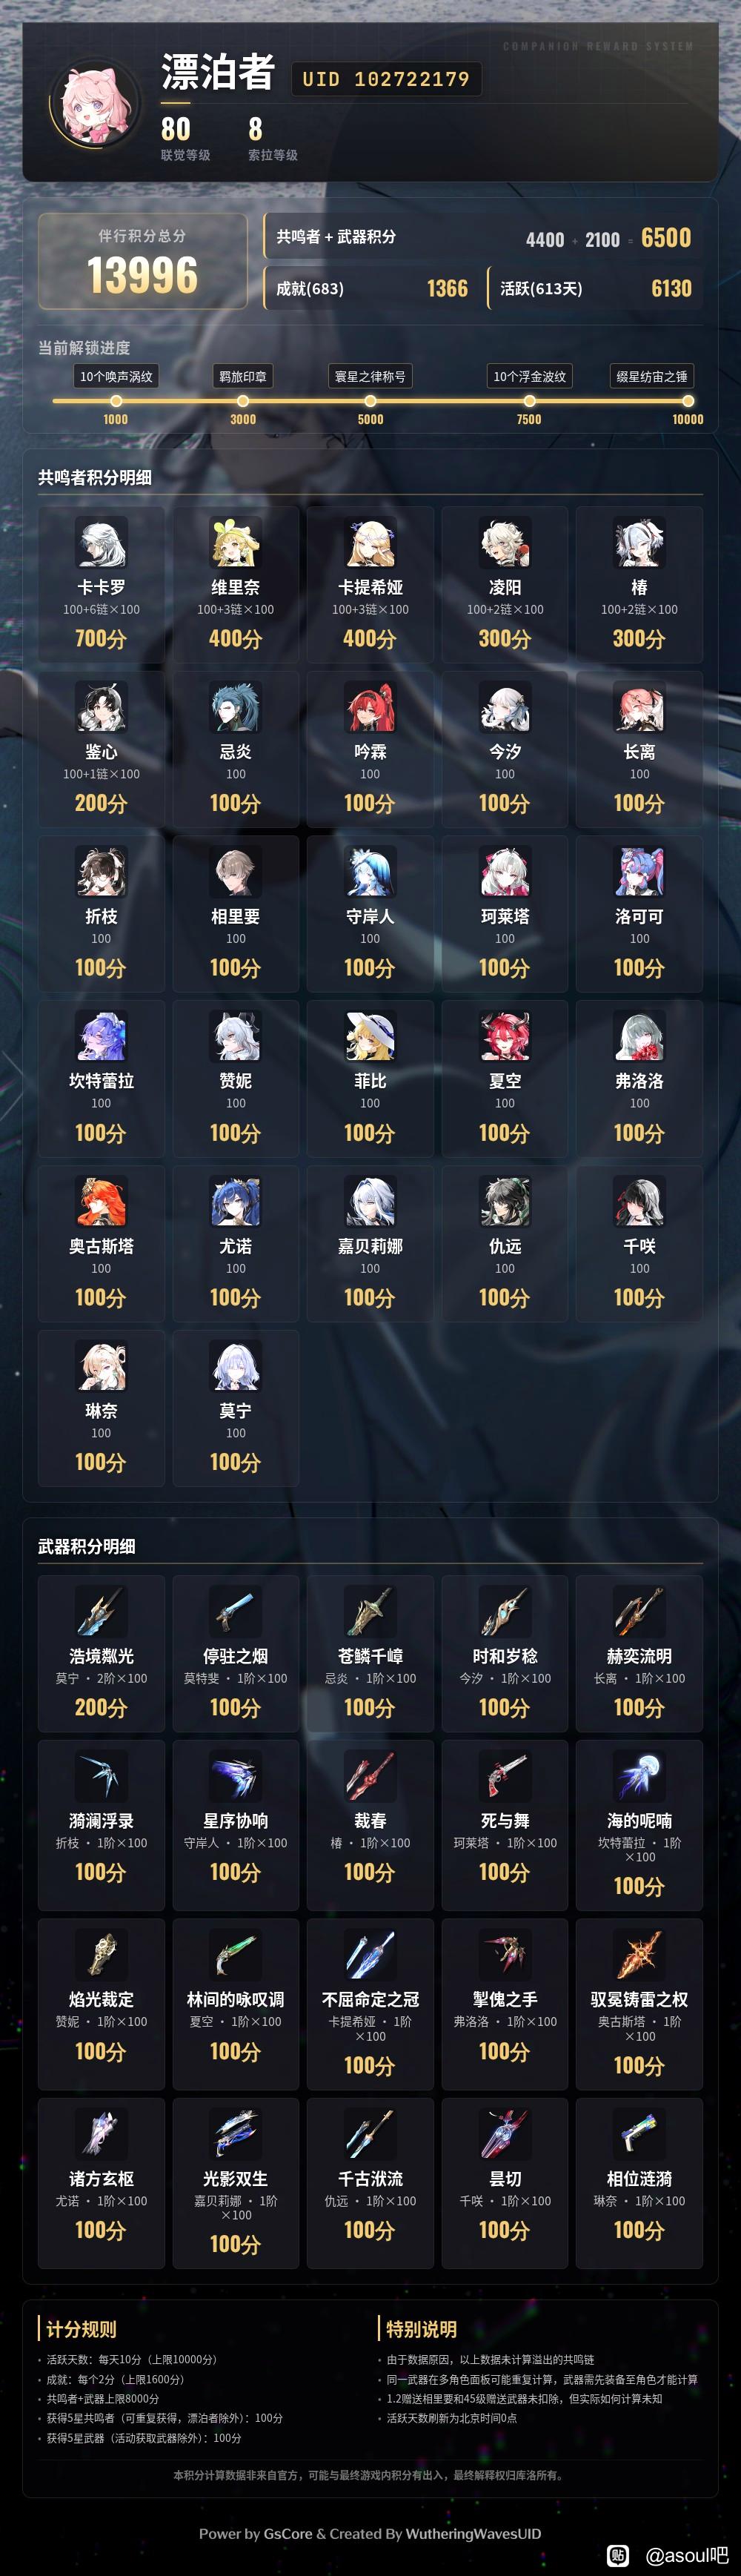Open the 吟霖 resonator portrait
Viewport: 741px width, 2576px height.
pos(370,707)
